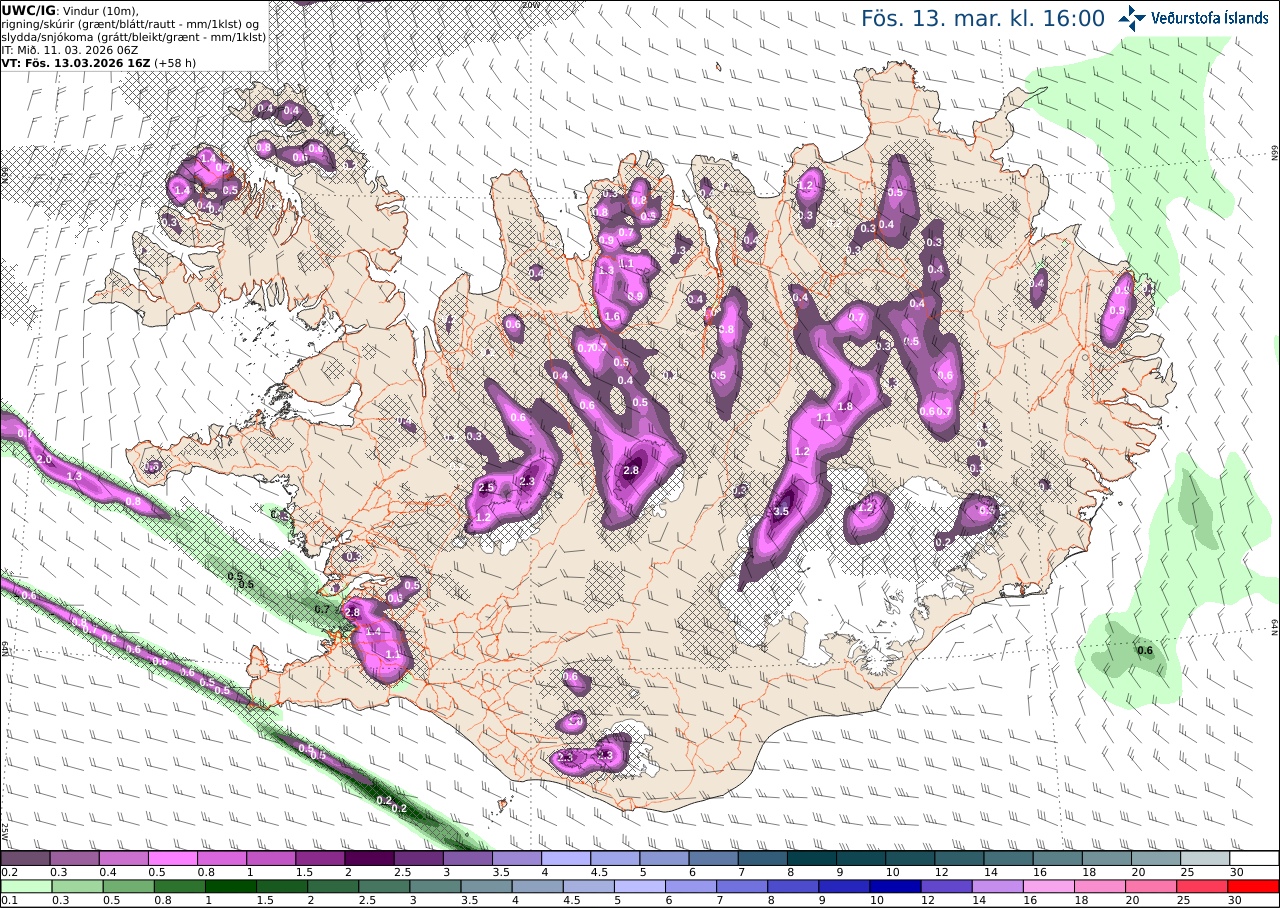Select the 30 white swatch in snow scale
The image size is (1280, 908).
click(1254, 858)
